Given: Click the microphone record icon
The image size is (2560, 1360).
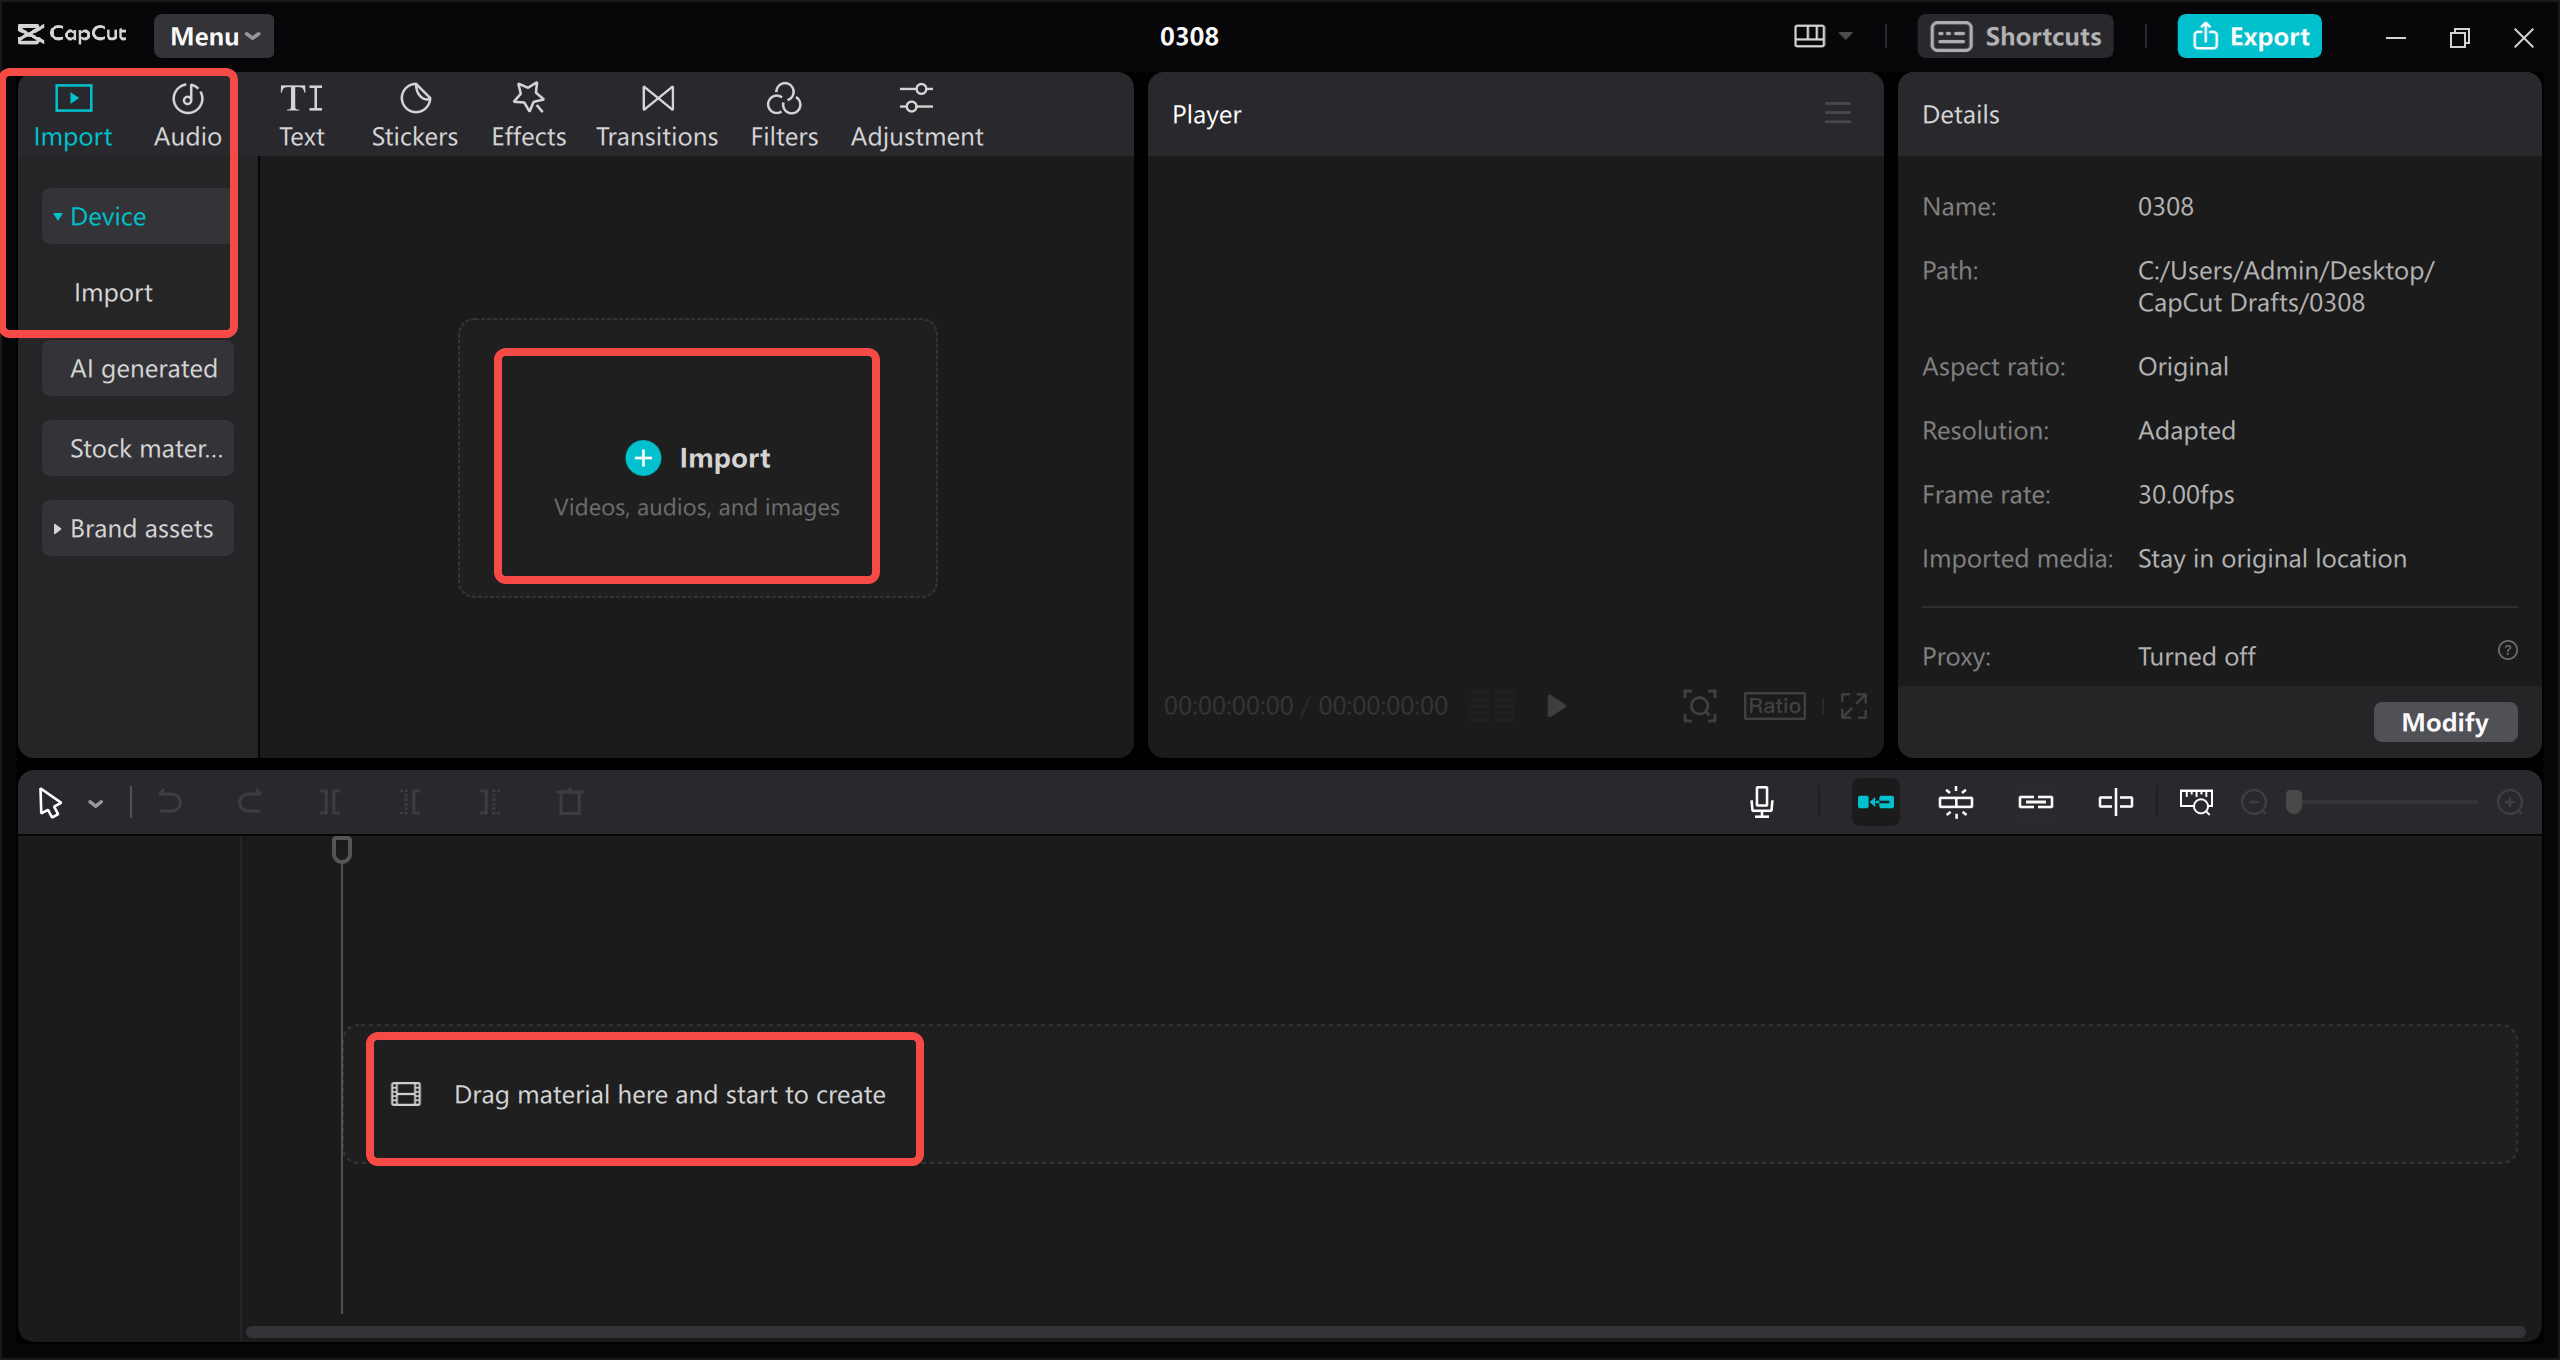Looking at the screenshot, I should tap(1762, 802).
